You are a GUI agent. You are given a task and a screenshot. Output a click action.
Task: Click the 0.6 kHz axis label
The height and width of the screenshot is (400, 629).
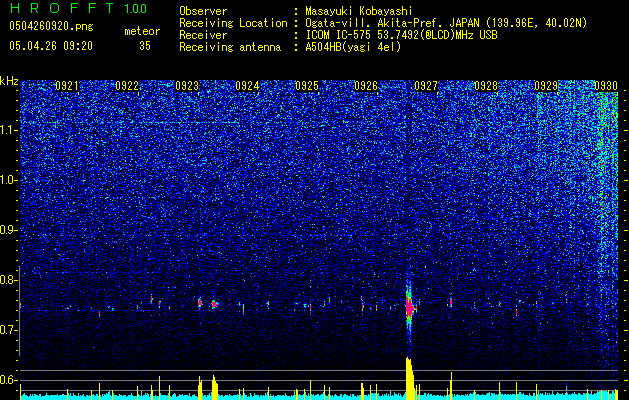9,380
